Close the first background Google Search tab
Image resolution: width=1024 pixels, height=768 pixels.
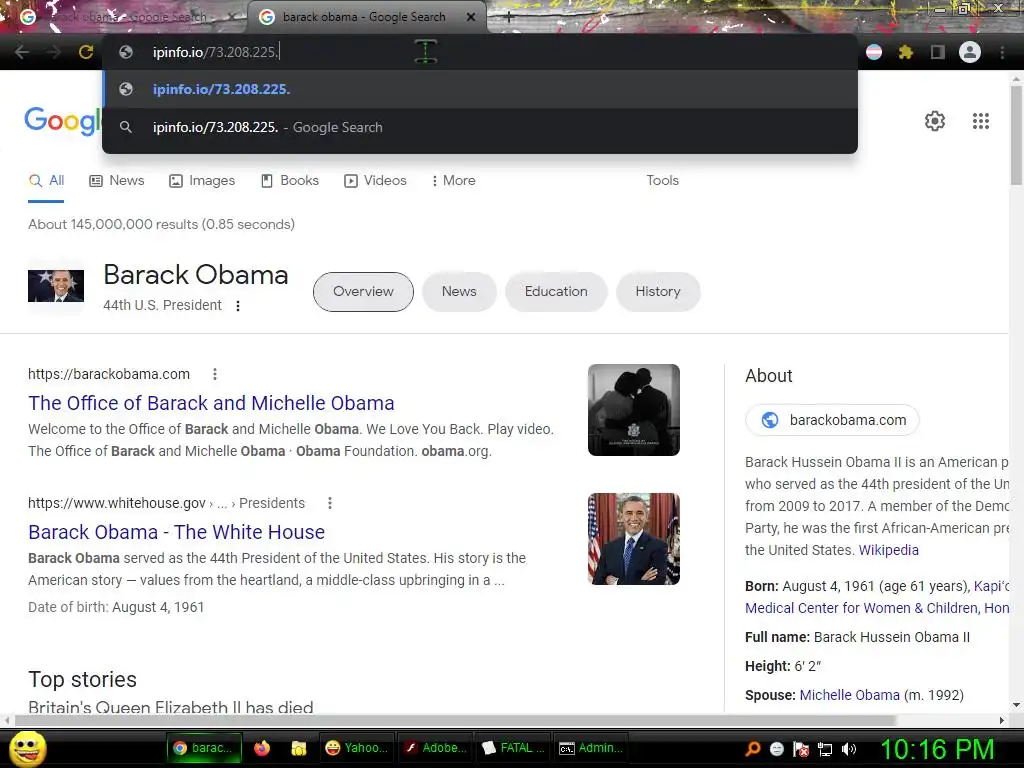[x=231, y=18]
